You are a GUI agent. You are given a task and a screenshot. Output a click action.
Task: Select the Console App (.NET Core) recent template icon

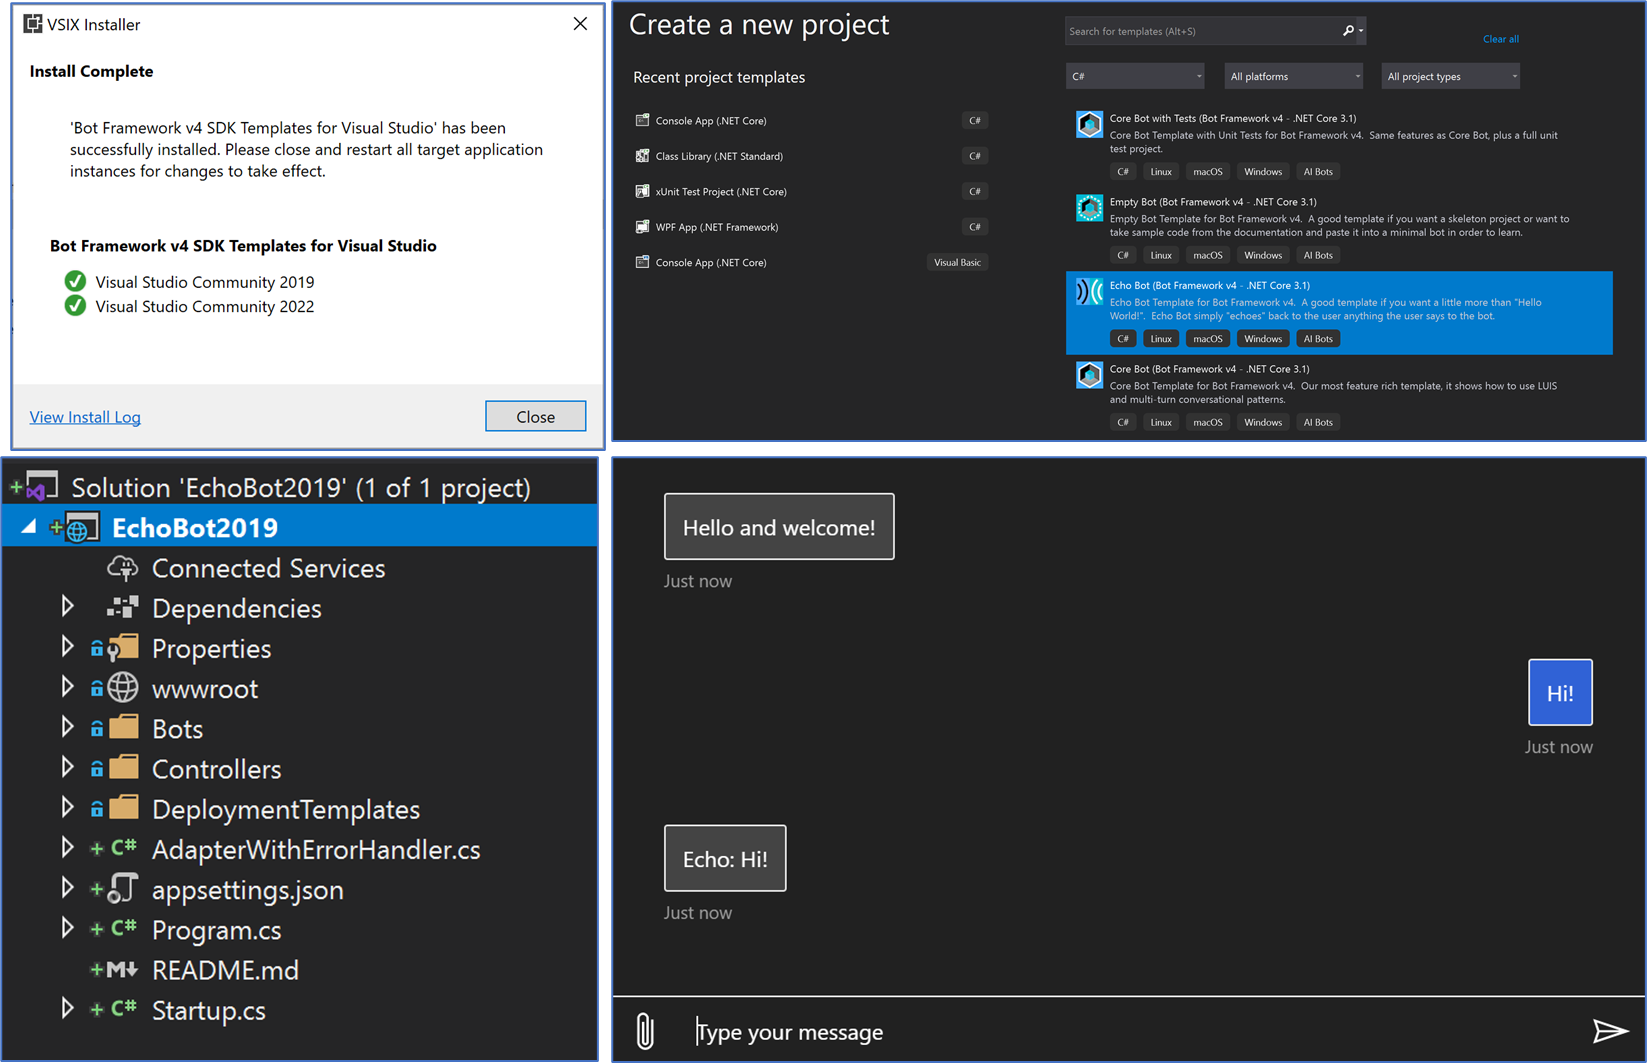coord(641,120)
